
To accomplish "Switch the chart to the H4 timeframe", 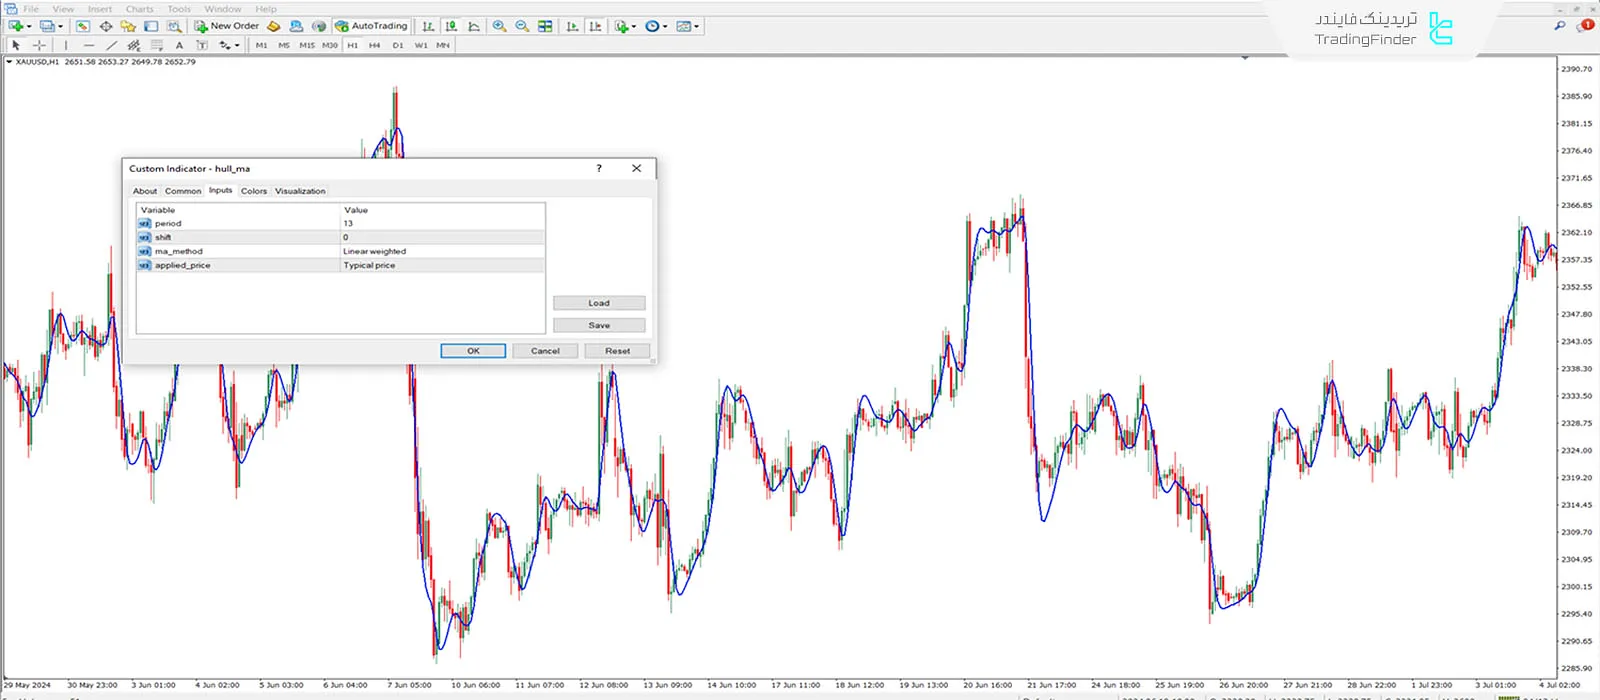I will click(x=374, y=45).
